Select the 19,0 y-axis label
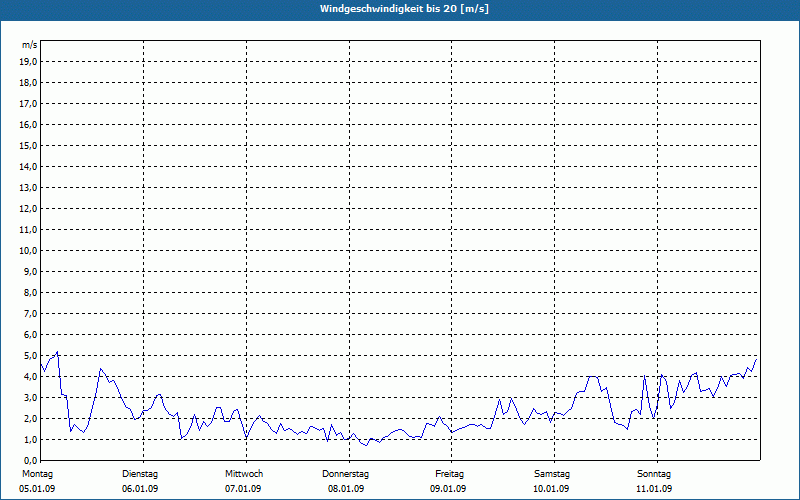This screenshot has width=800, height=500. [x=28, y=62]
